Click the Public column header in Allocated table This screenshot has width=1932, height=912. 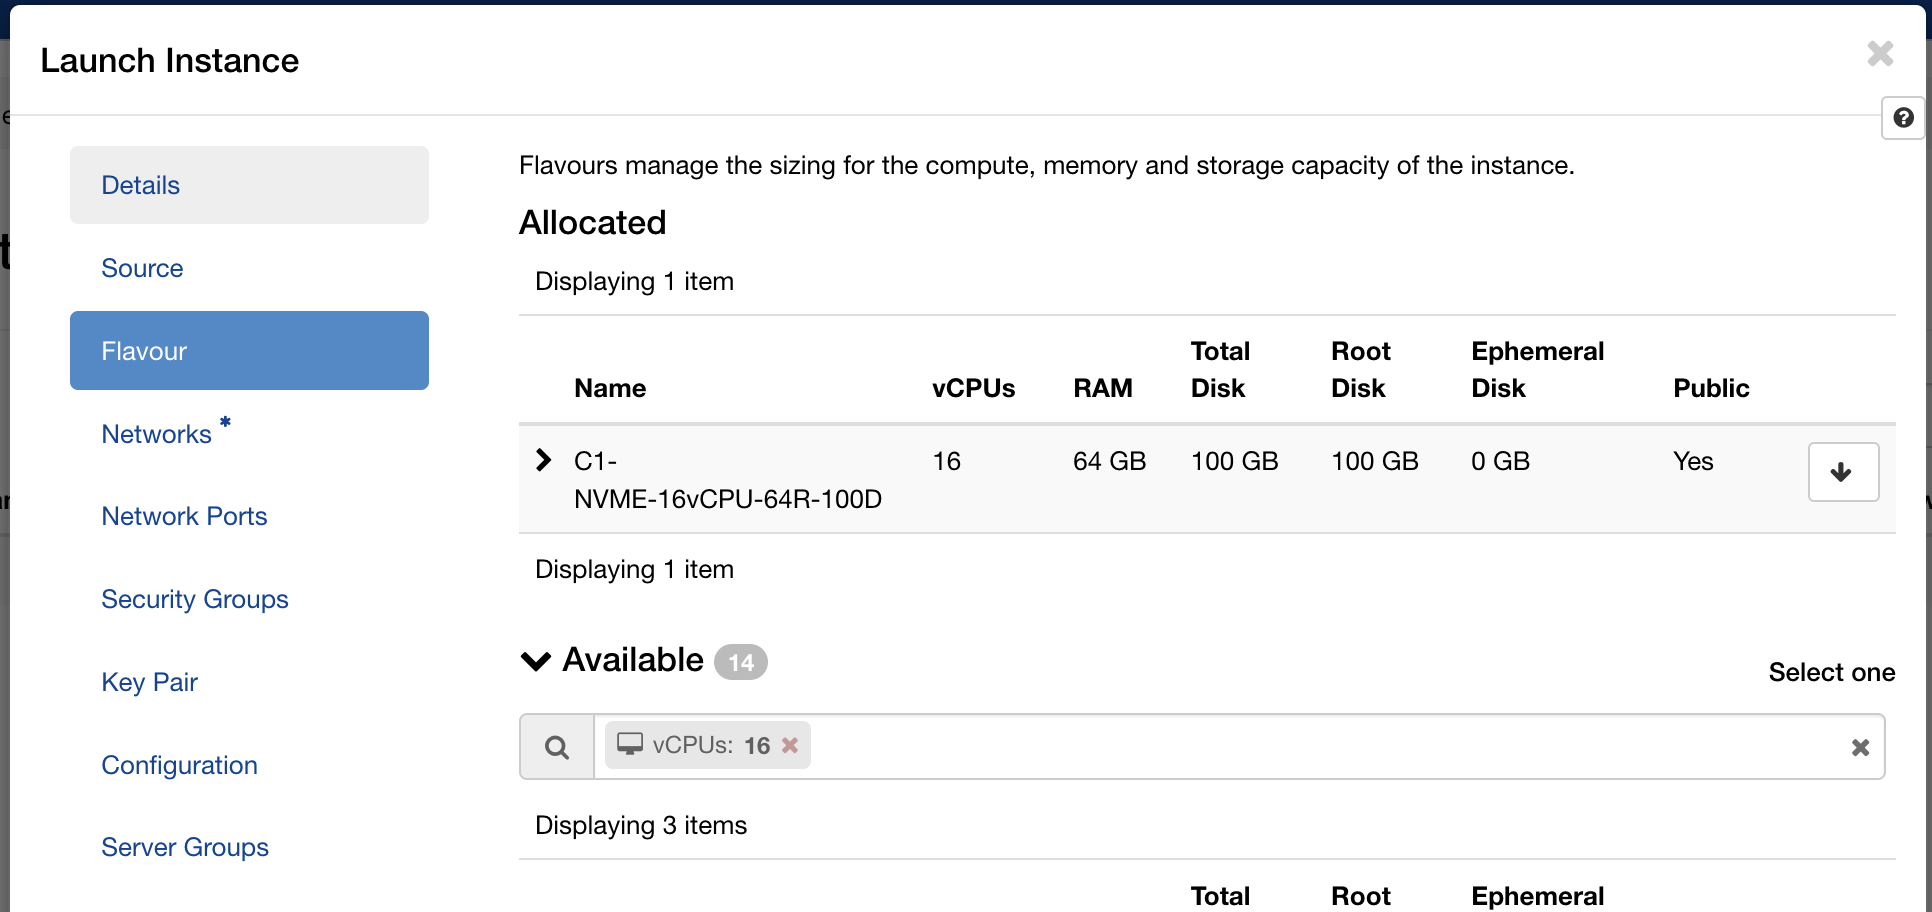(x=1711, y=388)
